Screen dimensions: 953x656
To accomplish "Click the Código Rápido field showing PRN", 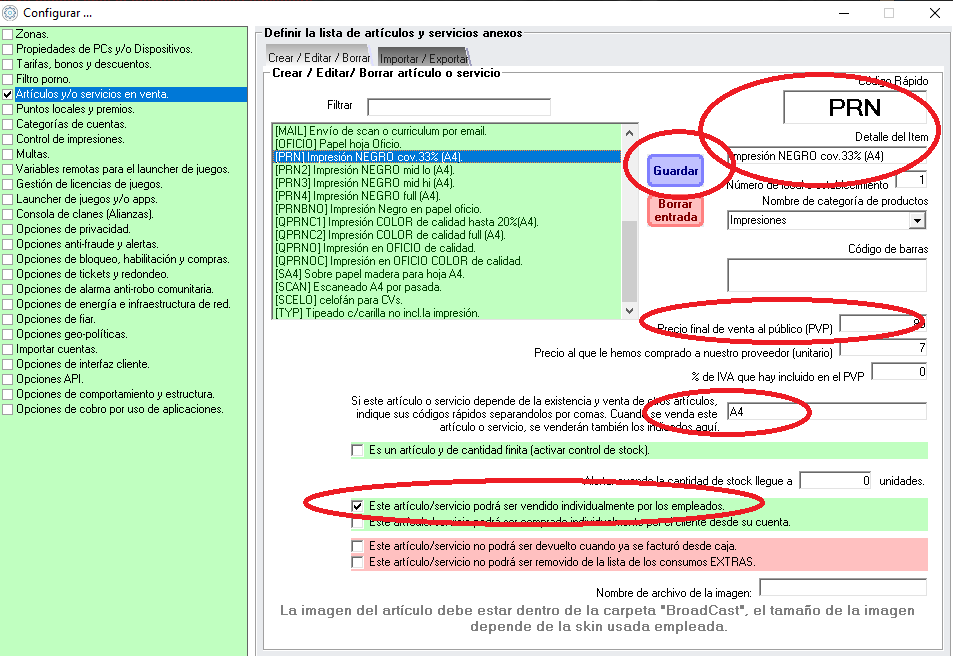I will pyautogui.click(x=855, y=108).
